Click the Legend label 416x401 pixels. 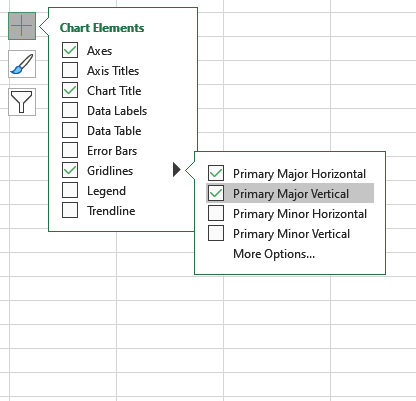pos(106,191)
